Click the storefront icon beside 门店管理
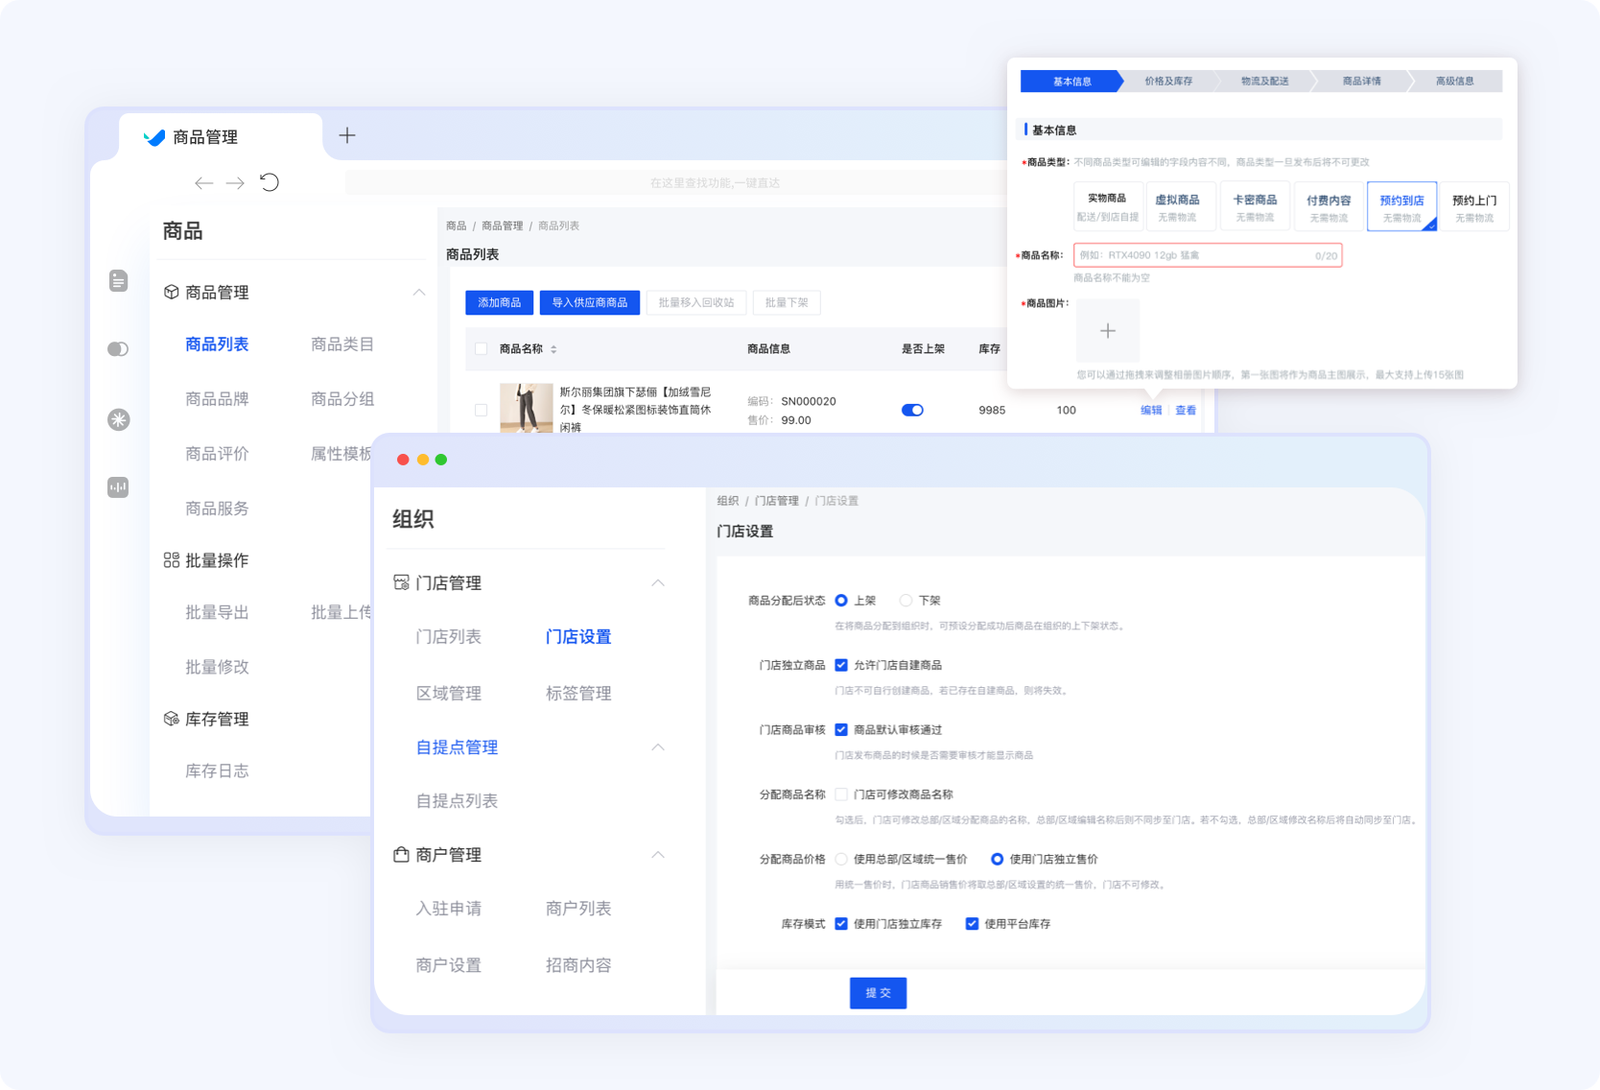The height and width of the screenshot is (1090, 1600). point(401,581)
